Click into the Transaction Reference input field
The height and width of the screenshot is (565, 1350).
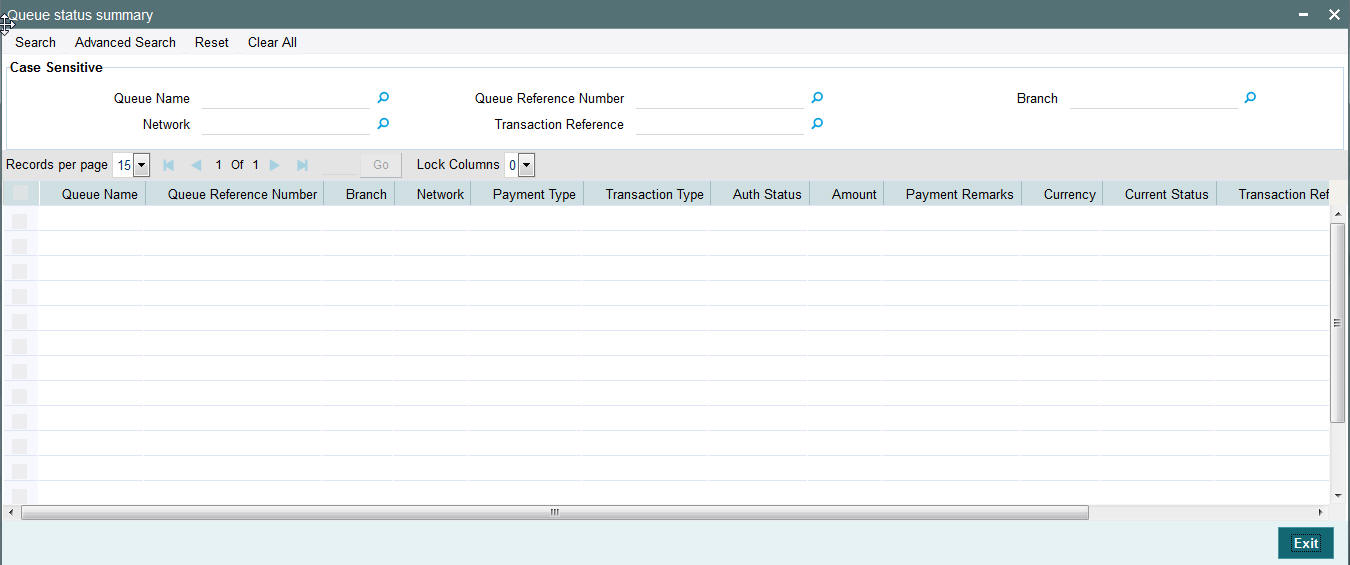pyautogui.click(x=719, y=124)
